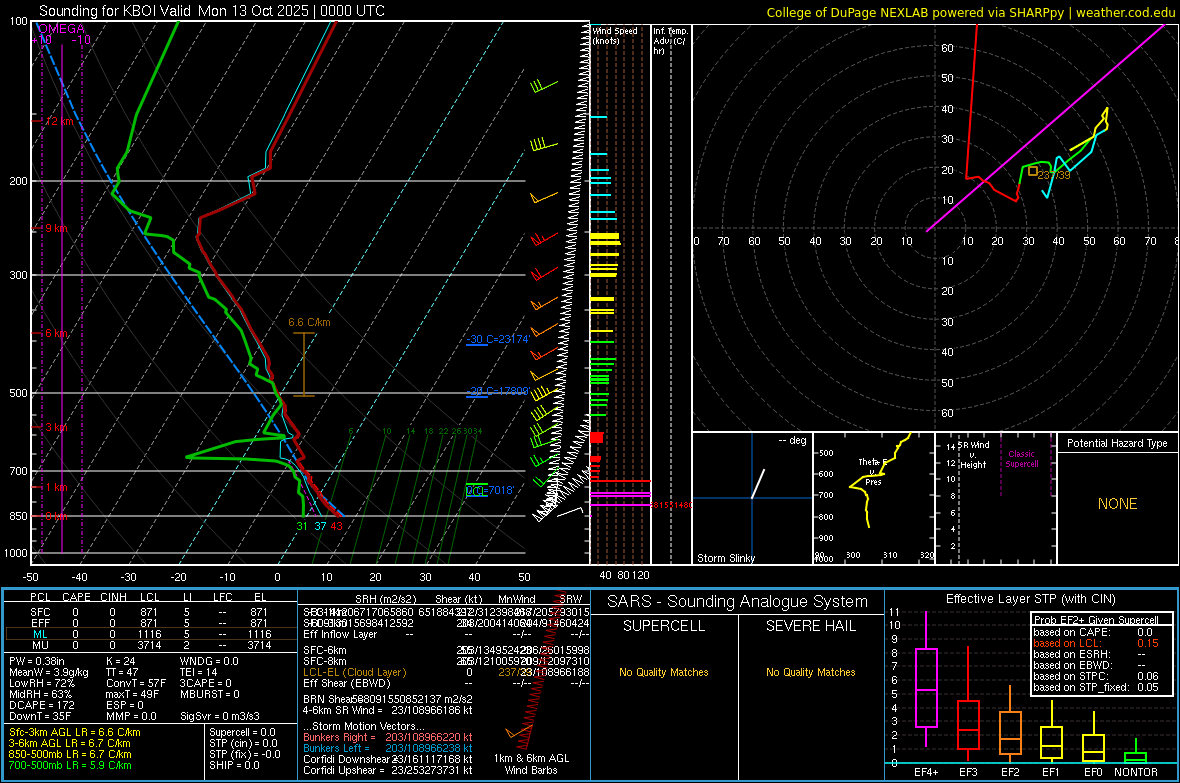Click the LCL=7018' level label
This screenshot has width=1180, height=783.
490,490
